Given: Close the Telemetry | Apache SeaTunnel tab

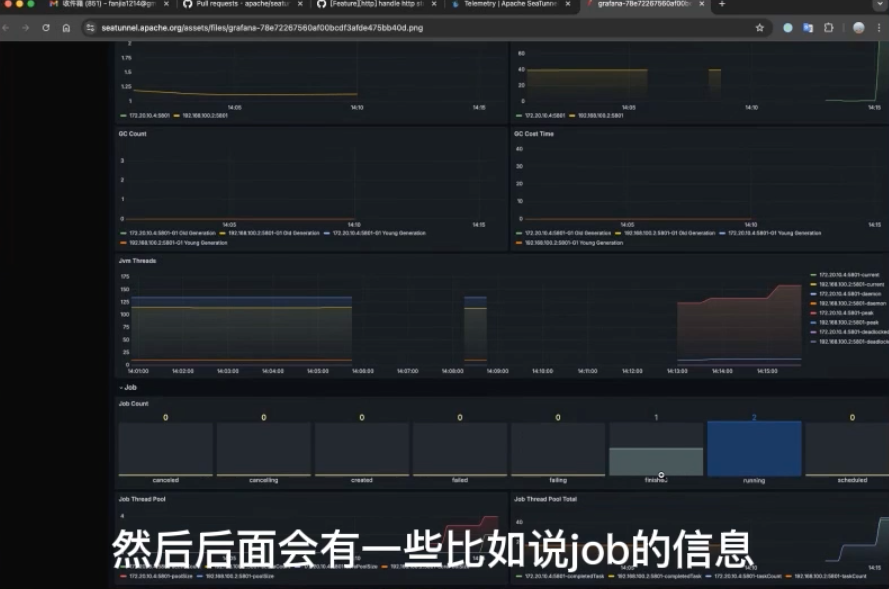Looking at the screenshot, I should [x=568, y=4].
